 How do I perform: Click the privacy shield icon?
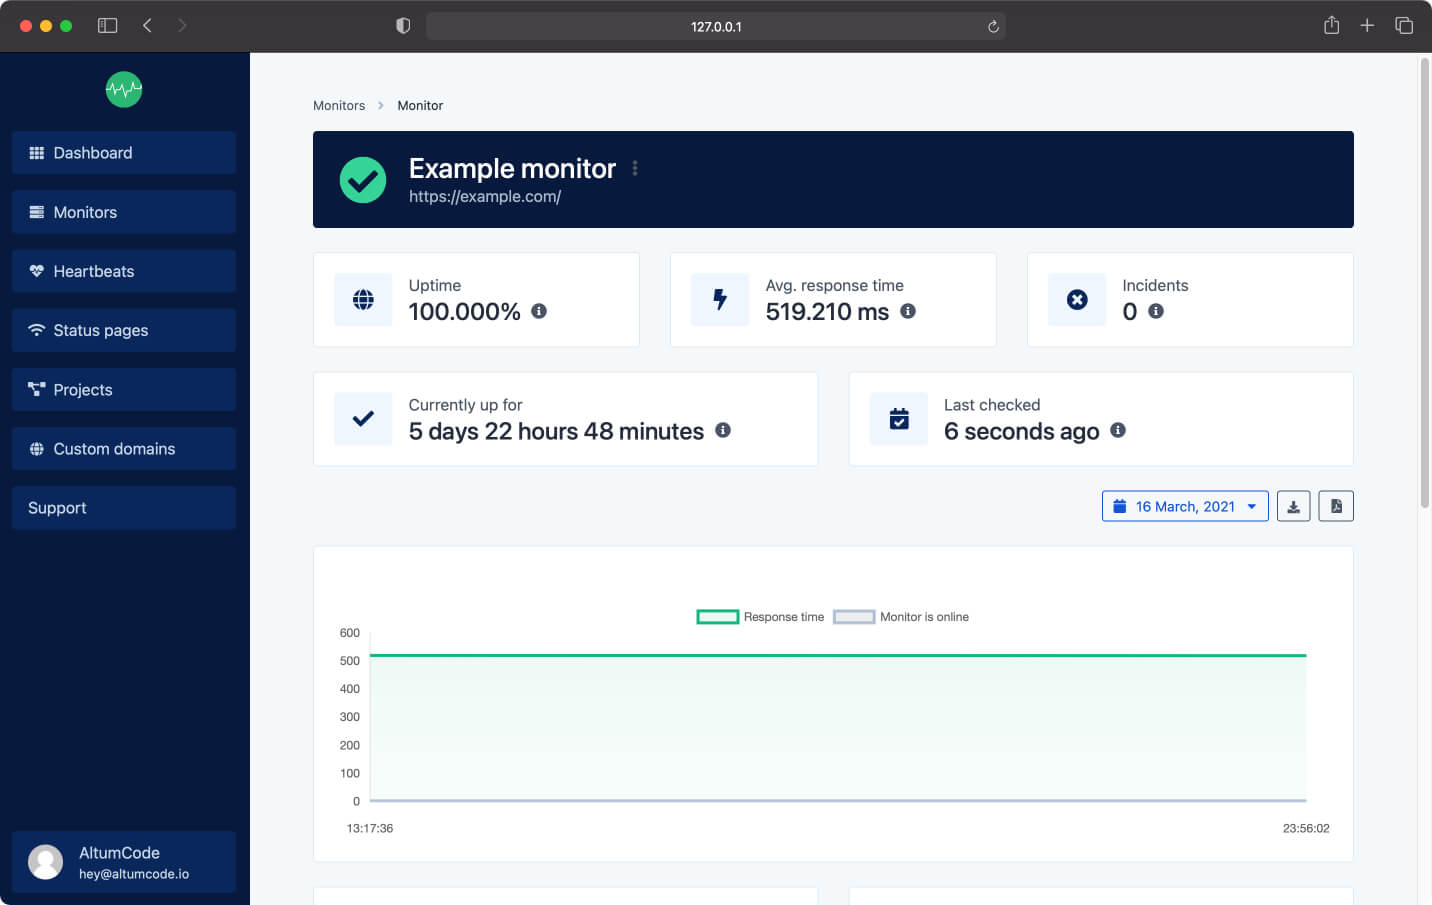tap(403, 26)
